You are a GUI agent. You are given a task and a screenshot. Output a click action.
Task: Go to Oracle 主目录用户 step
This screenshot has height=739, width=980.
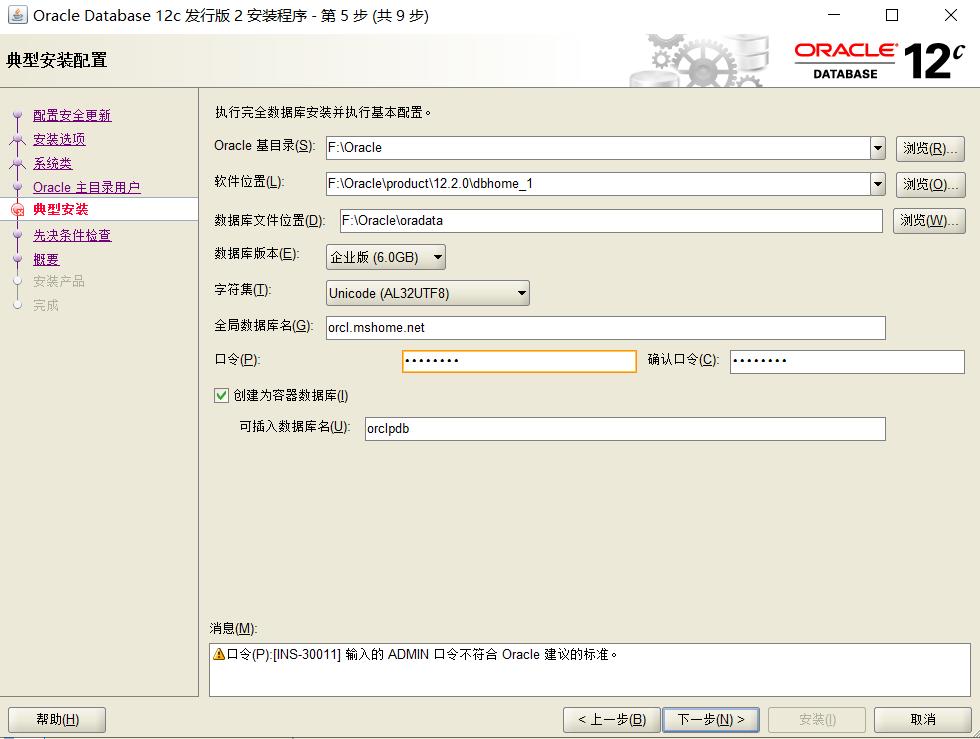(86, 187)
